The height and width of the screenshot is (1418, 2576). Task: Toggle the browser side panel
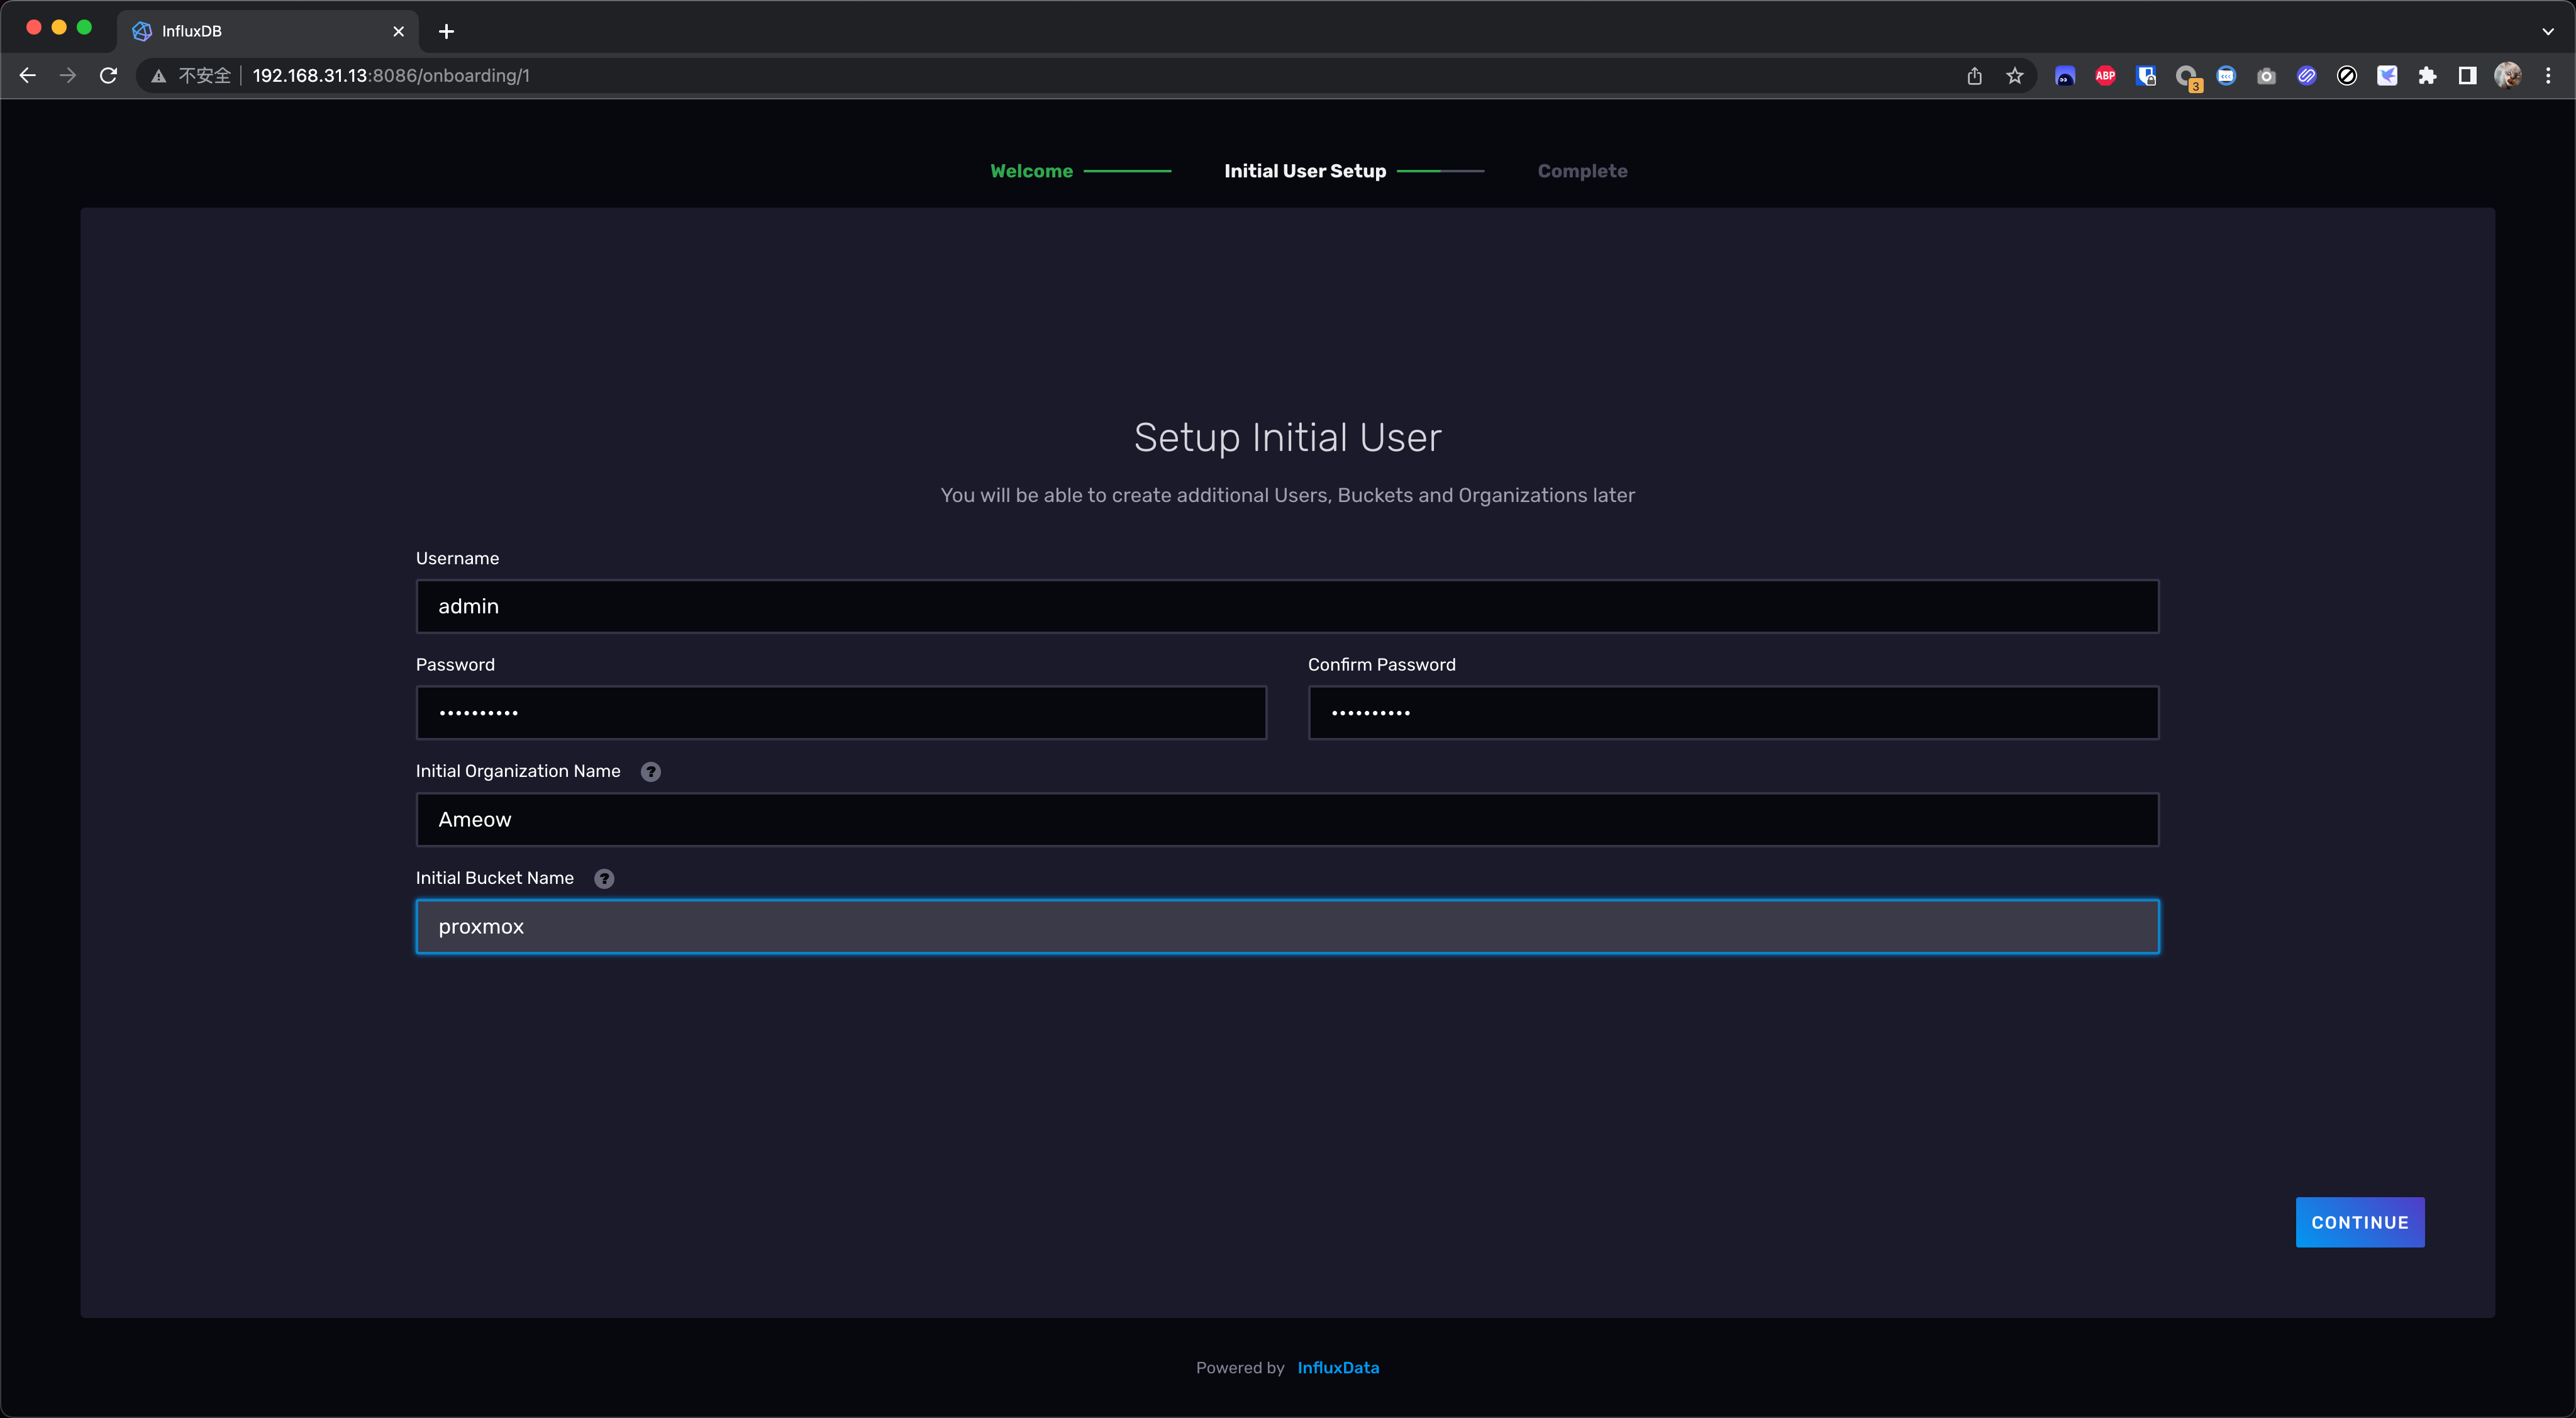click(x=2467, y=75)
